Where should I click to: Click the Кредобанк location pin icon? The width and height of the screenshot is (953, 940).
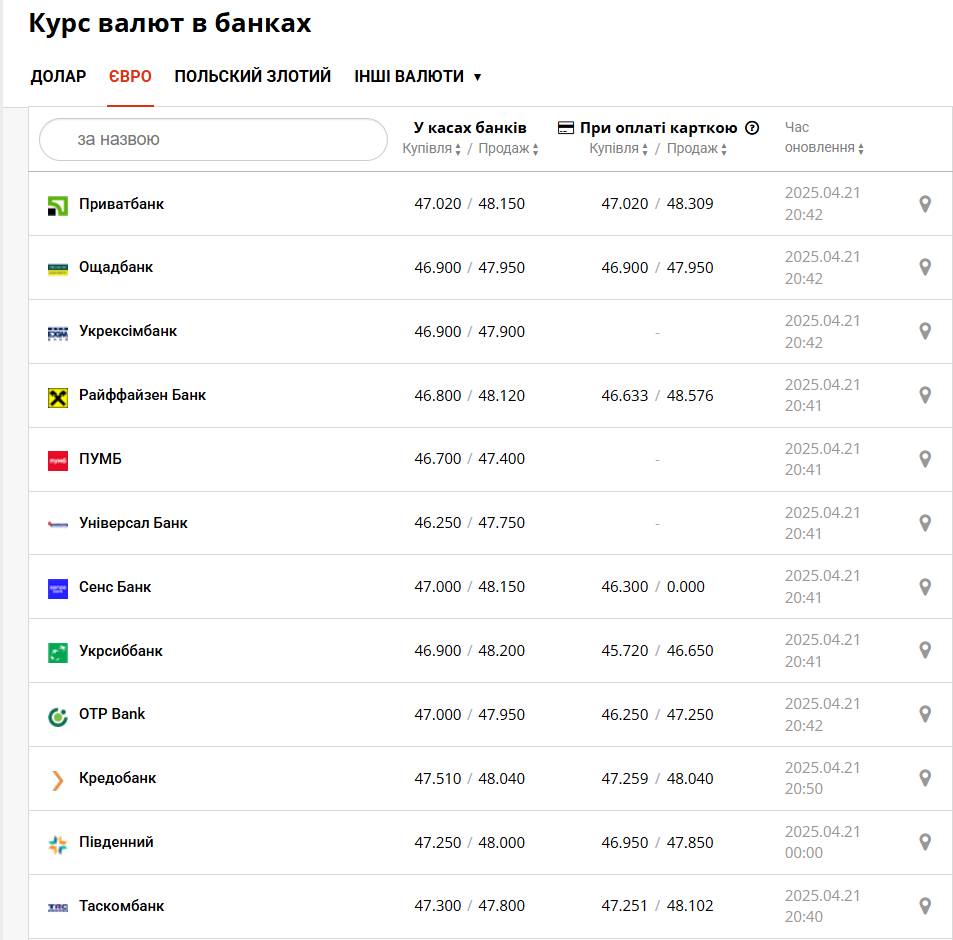[x=925, y=778]
